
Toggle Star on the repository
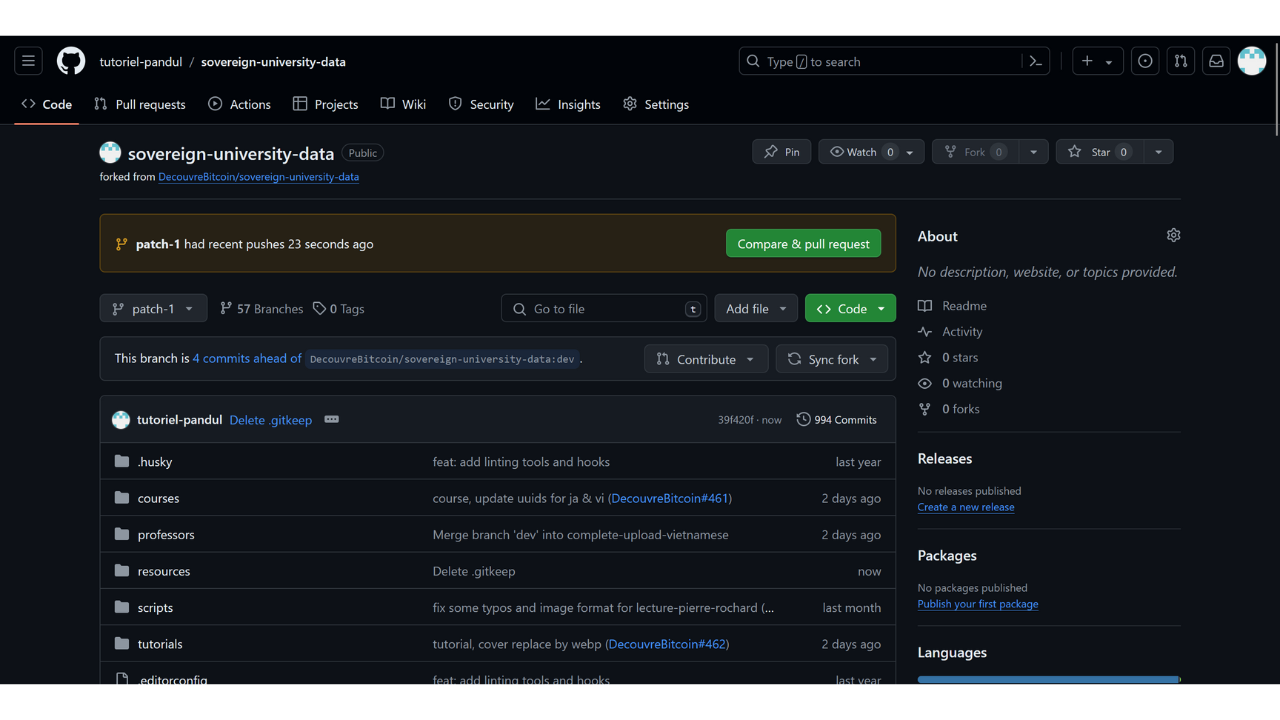1100,152
